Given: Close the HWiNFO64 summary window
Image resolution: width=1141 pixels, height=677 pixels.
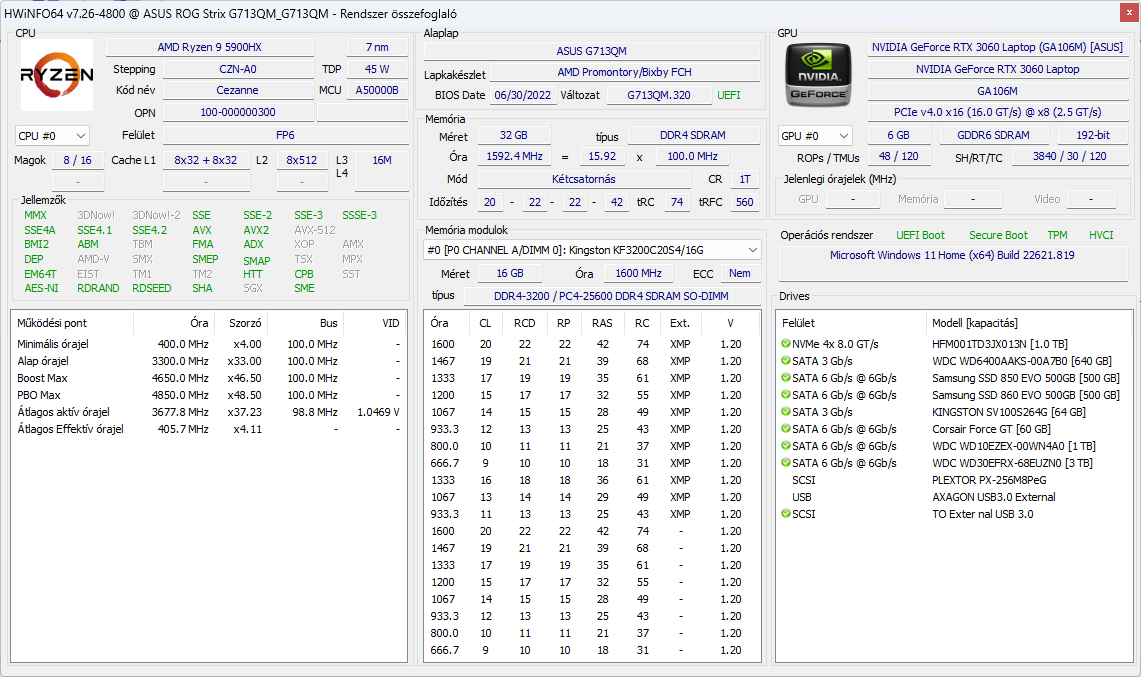Looking at the screenshot, I should click(1129, 13).
